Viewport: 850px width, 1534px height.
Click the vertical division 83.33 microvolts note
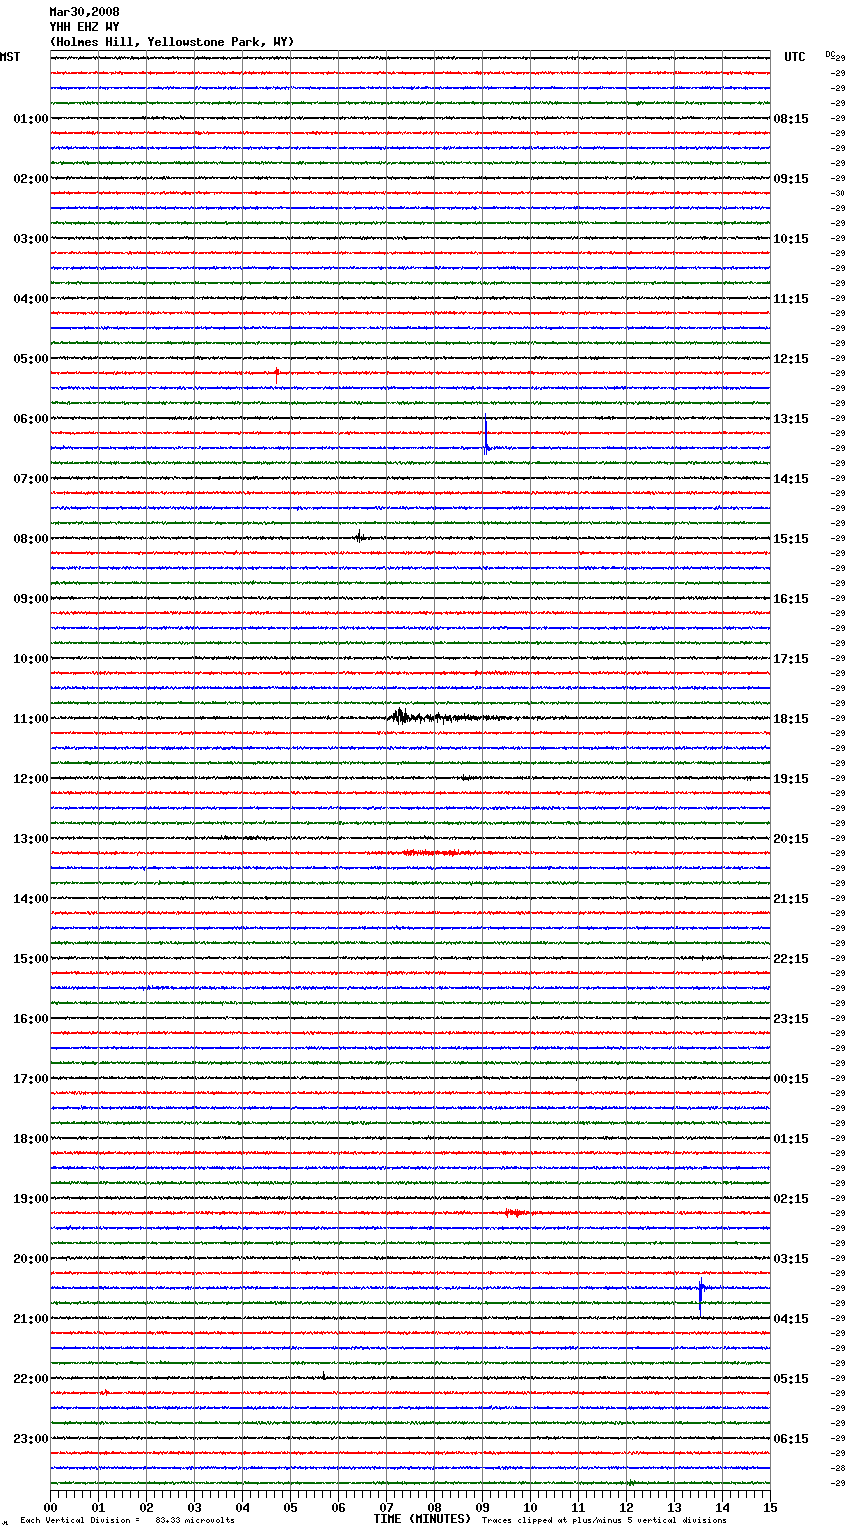(127, 1520)
